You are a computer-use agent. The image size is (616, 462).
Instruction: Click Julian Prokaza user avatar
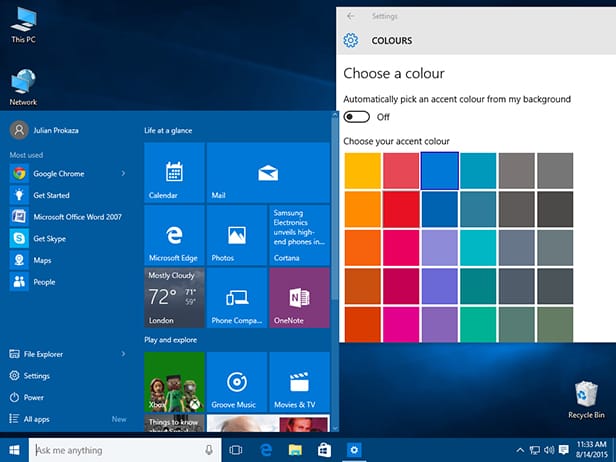(19, 130)
